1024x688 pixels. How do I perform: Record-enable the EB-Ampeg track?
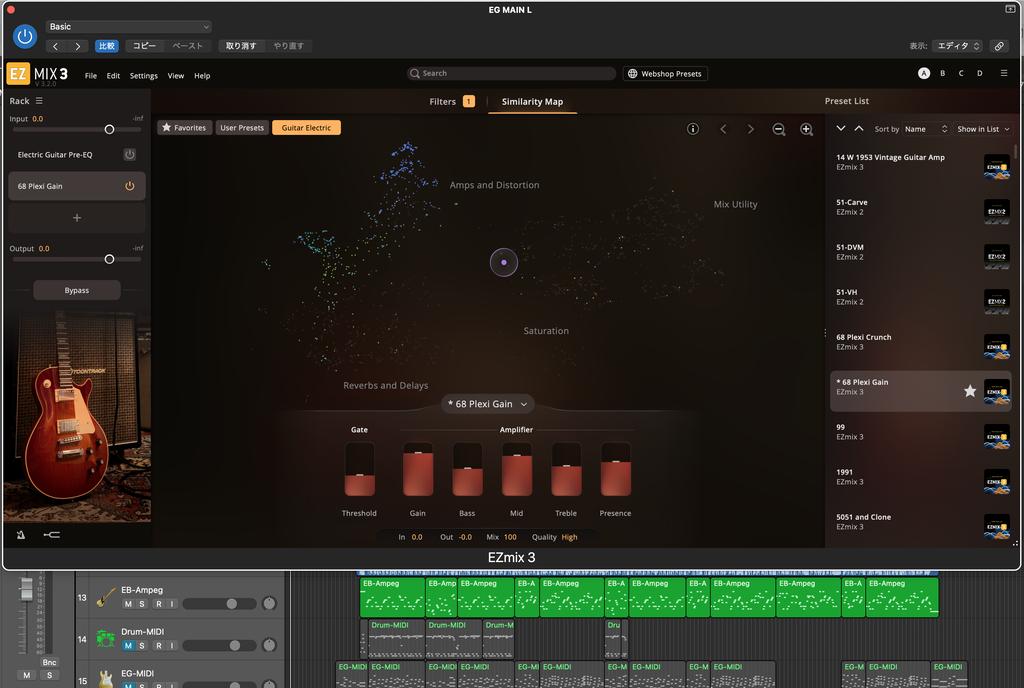[159, 604]
